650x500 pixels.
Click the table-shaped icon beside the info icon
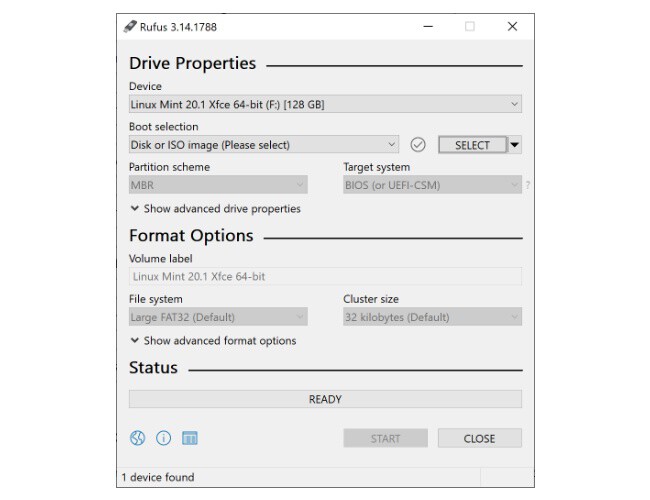[x=189, y=438]
